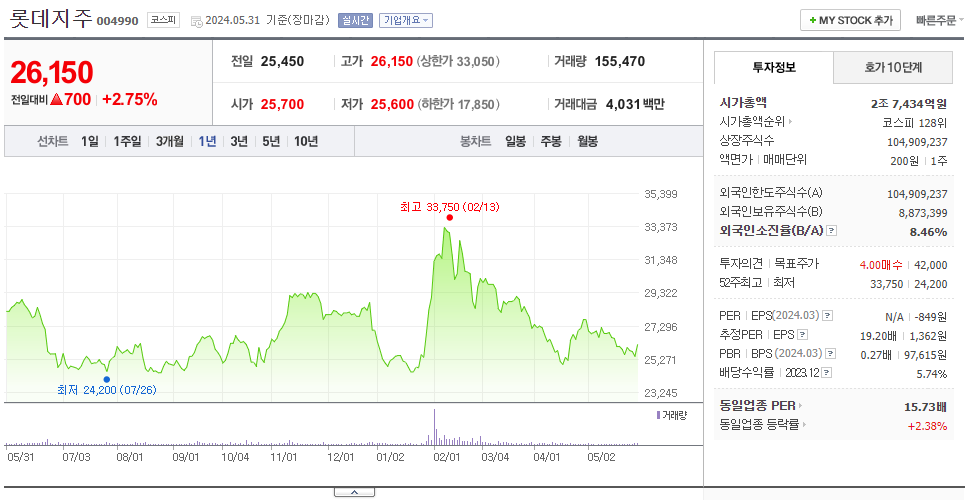
Task: Click the 목표주가 label
Action: tap(796, 264)
